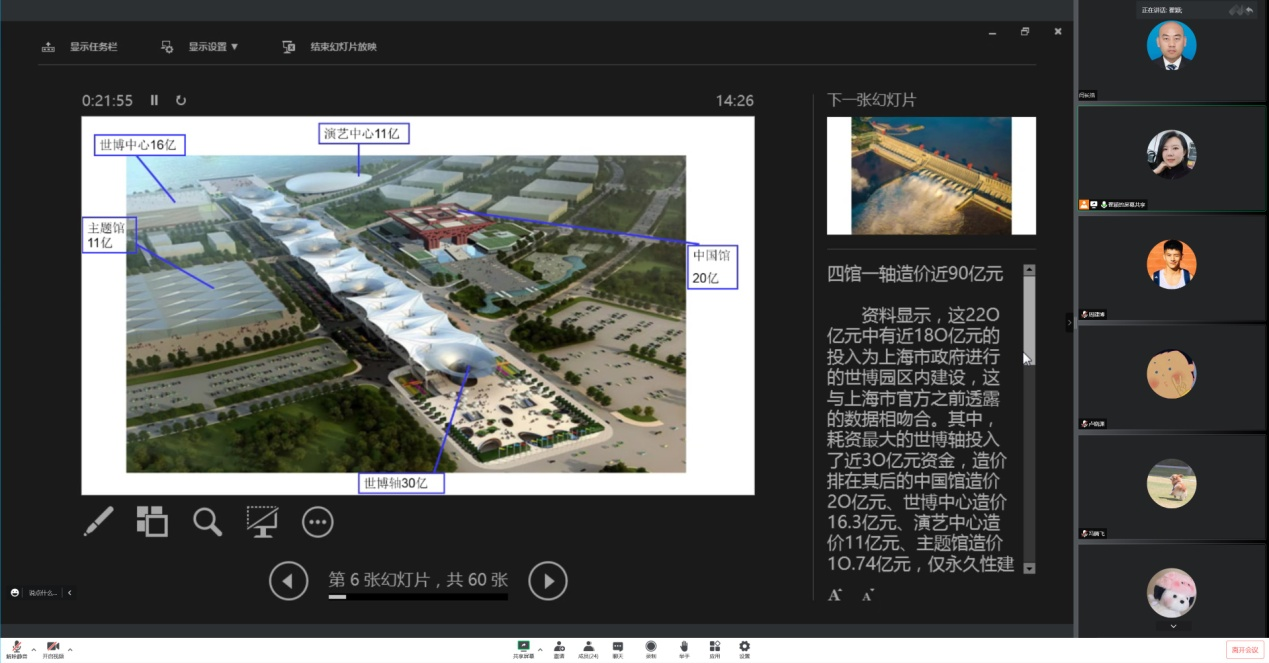1269x663 pixels.
Task: Click 显示任务栏 in the presenter toolbar
Action: (80, 47)
